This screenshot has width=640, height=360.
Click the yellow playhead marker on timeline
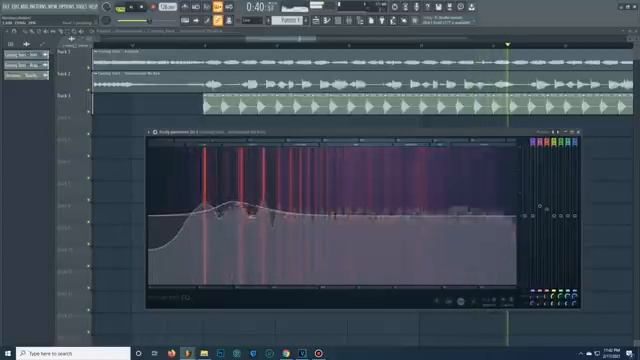pyautogui.click(x=507, y=44)
